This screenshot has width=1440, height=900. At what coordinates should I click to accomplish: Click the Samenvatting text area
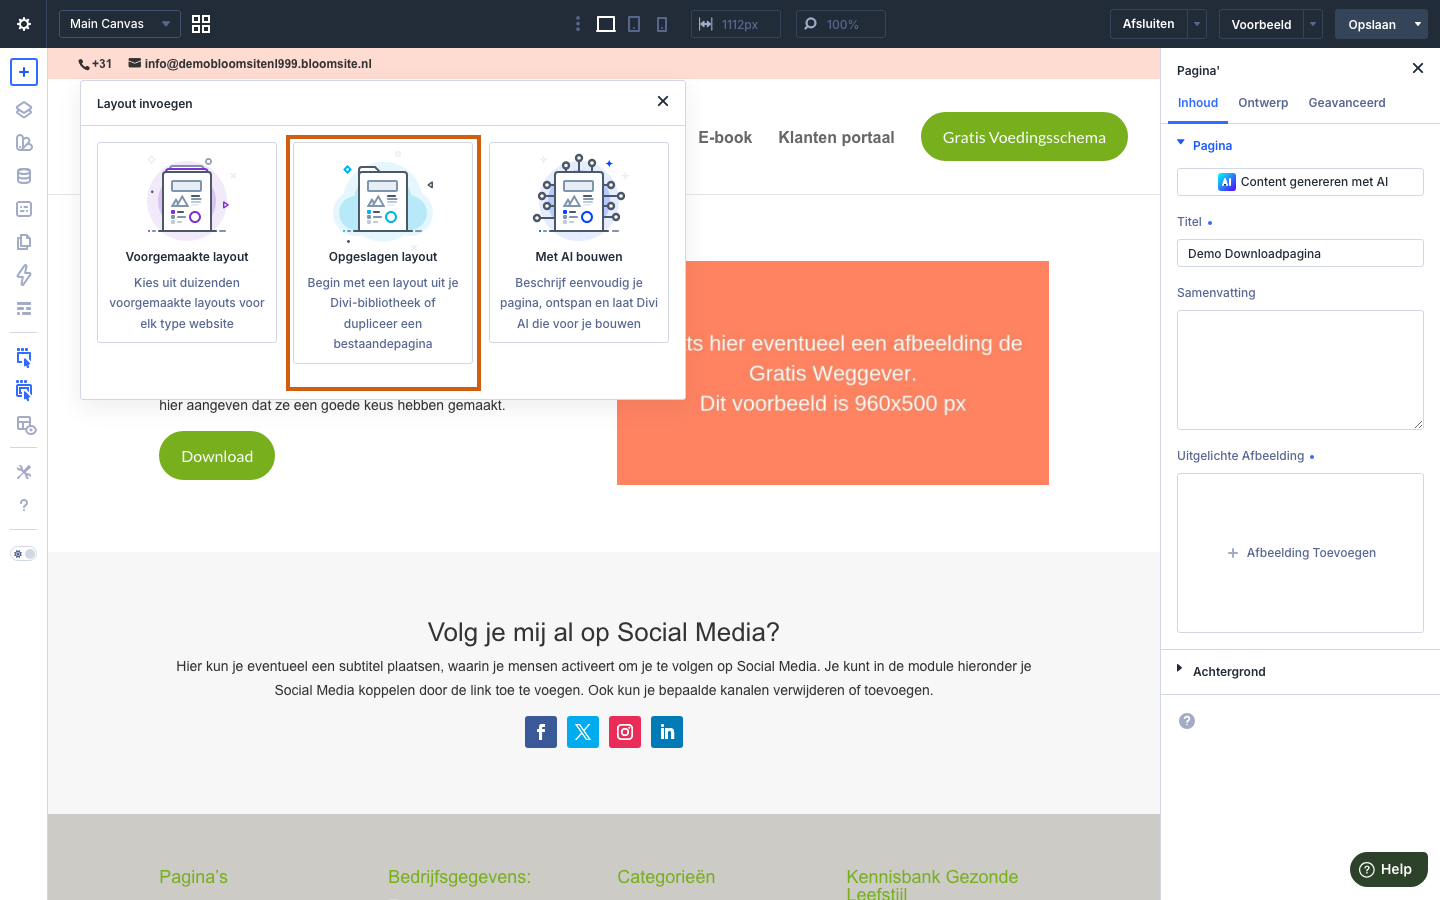tap(1300, 370)
